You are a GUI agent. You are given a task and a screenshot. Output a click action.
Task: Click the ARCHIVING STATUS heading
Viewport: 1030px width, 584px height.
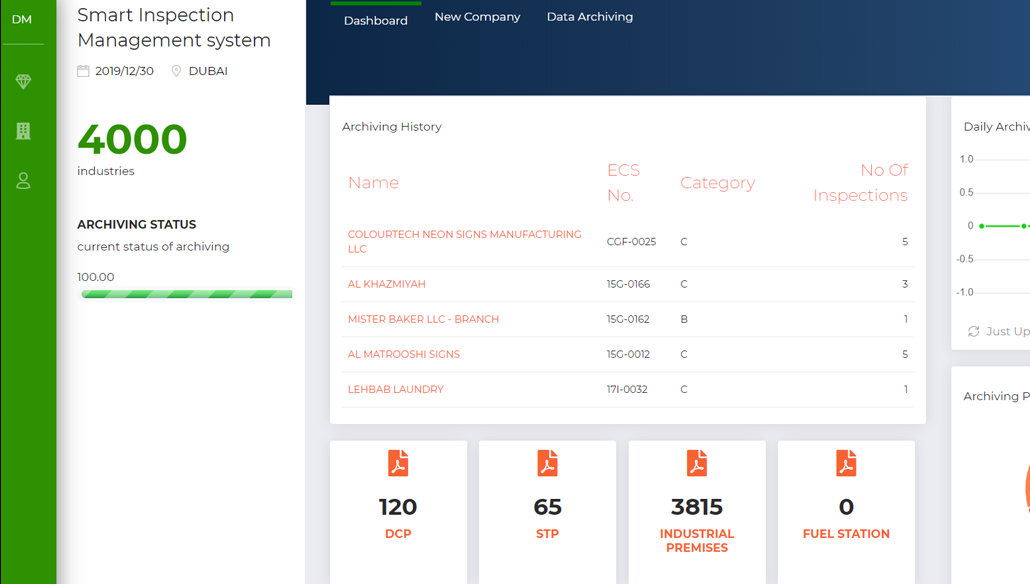click(137, 224)
